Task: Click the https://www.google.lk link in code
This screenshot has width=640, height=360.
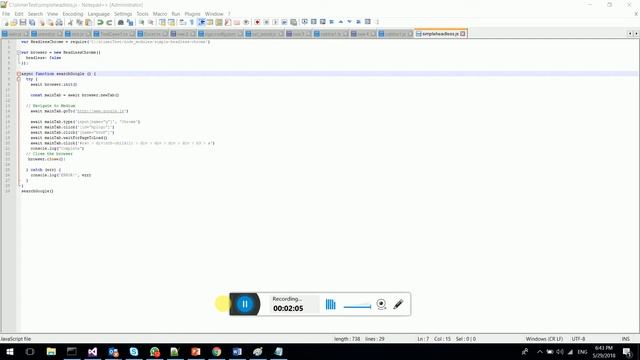Action: [101, 111]
